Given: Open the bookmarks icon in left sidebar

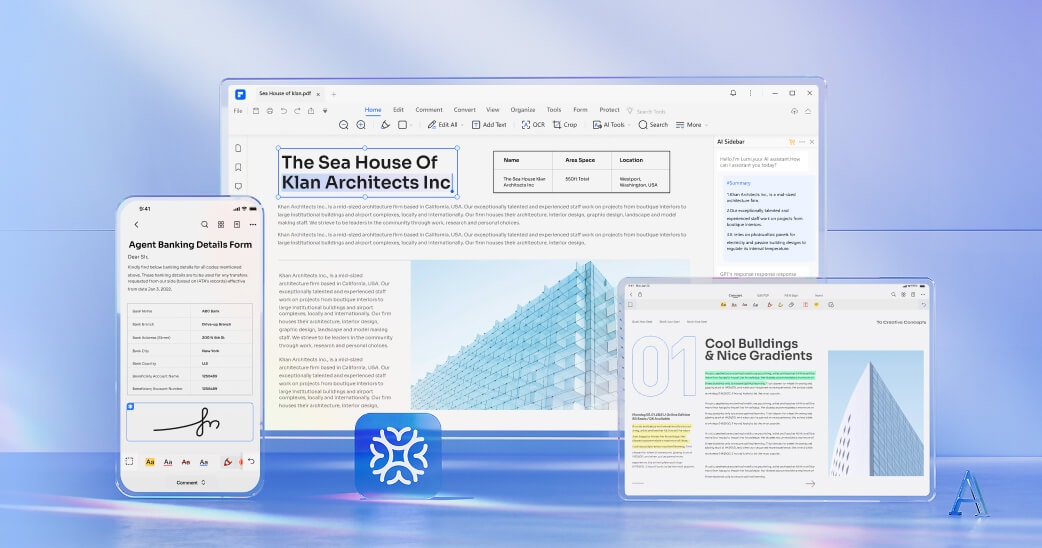Looking at the screenshot, I should pyautogui.click(x=238, y=167).
